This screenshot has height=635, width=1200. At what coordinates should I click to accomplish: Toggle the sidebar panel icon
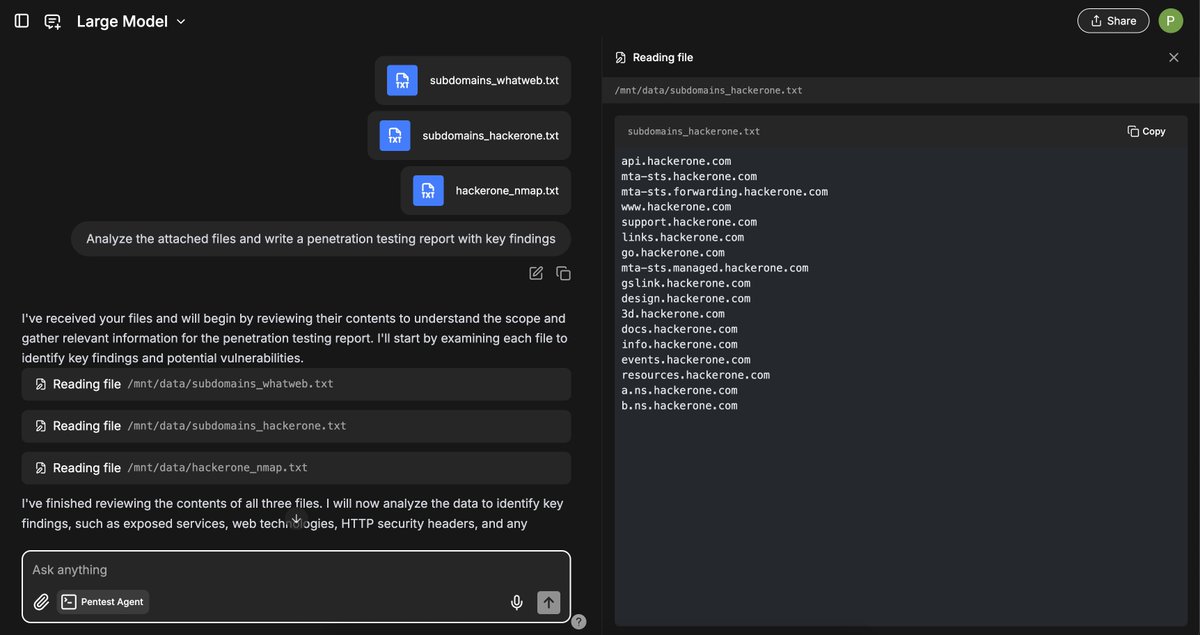click(x=21, y=21)
